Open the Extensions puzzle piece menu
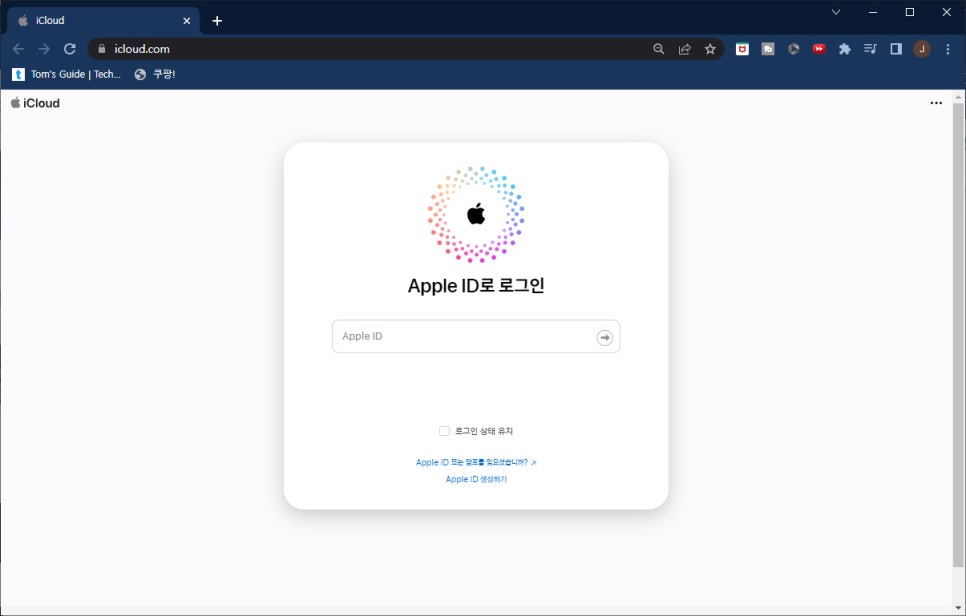The image size is (966, 616). pyautogui.click(x=845, y=49)
